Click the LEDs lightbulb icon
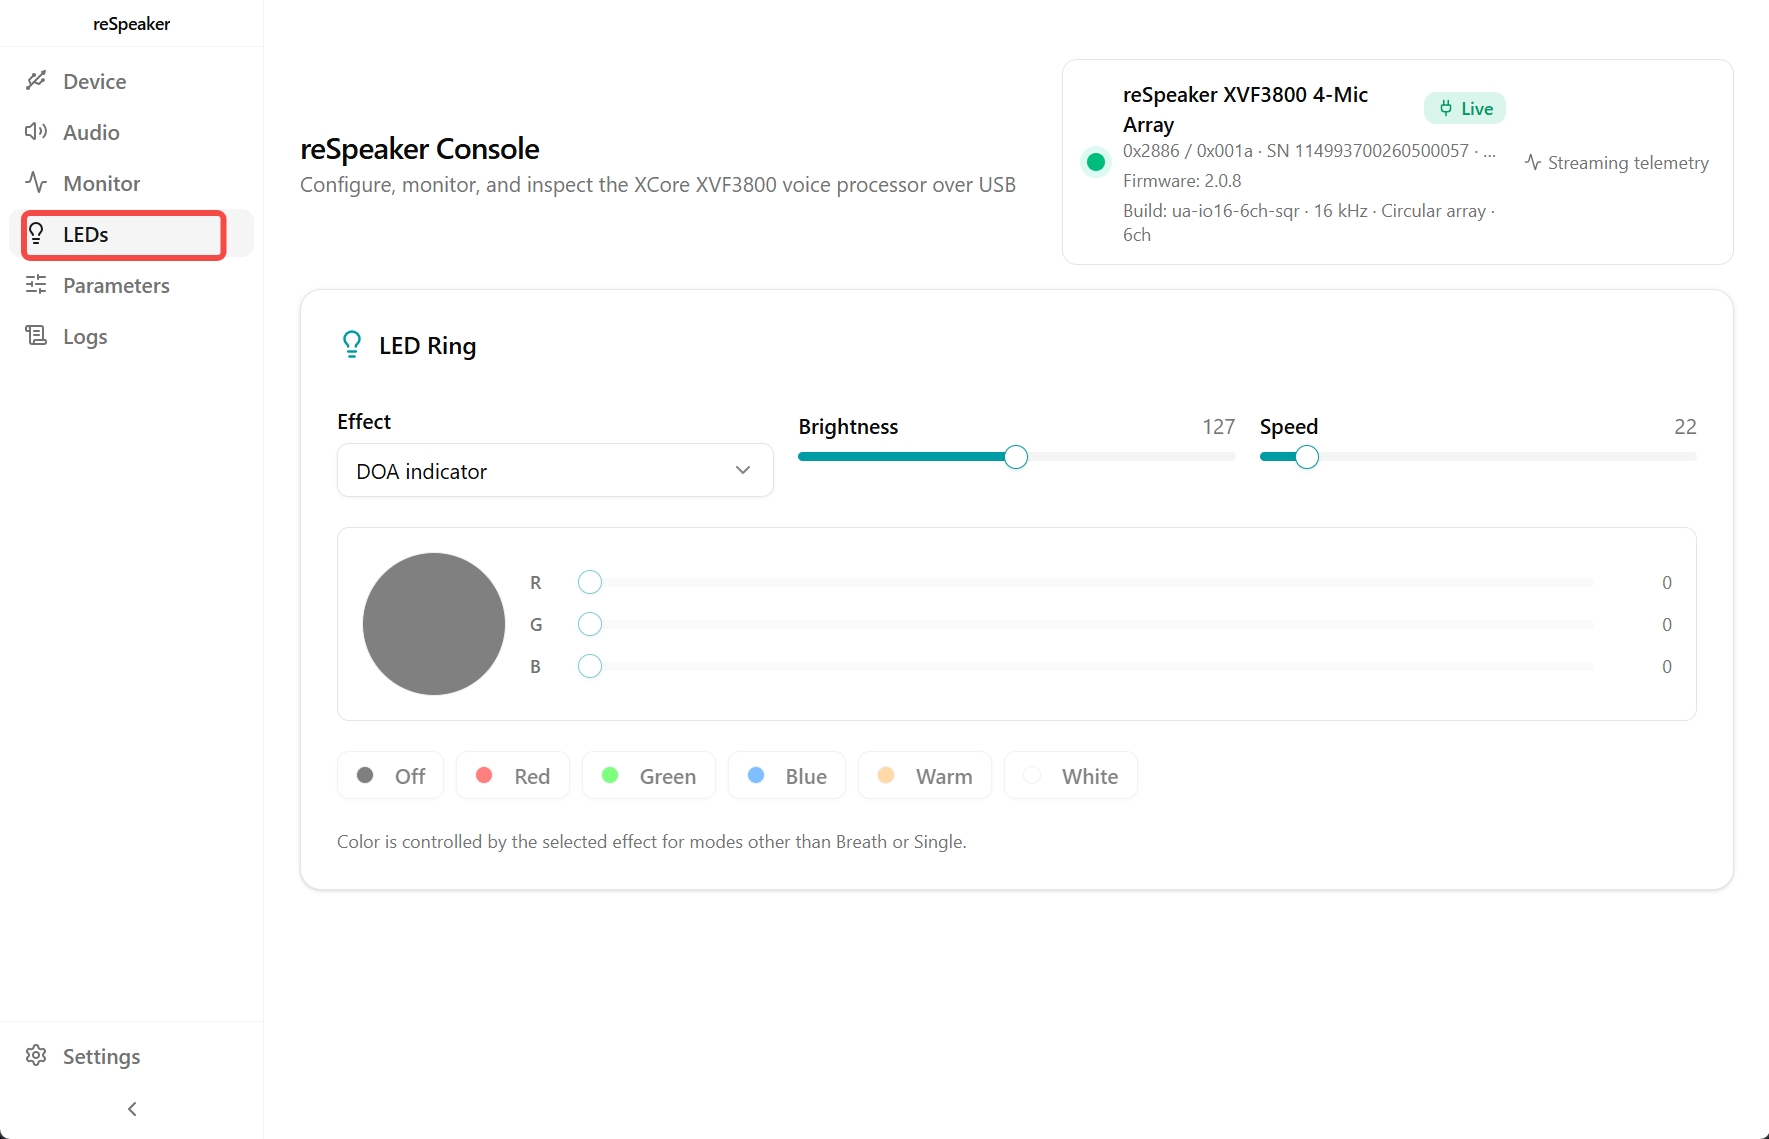This screenshot has width=1769, height=1139. 36,234
